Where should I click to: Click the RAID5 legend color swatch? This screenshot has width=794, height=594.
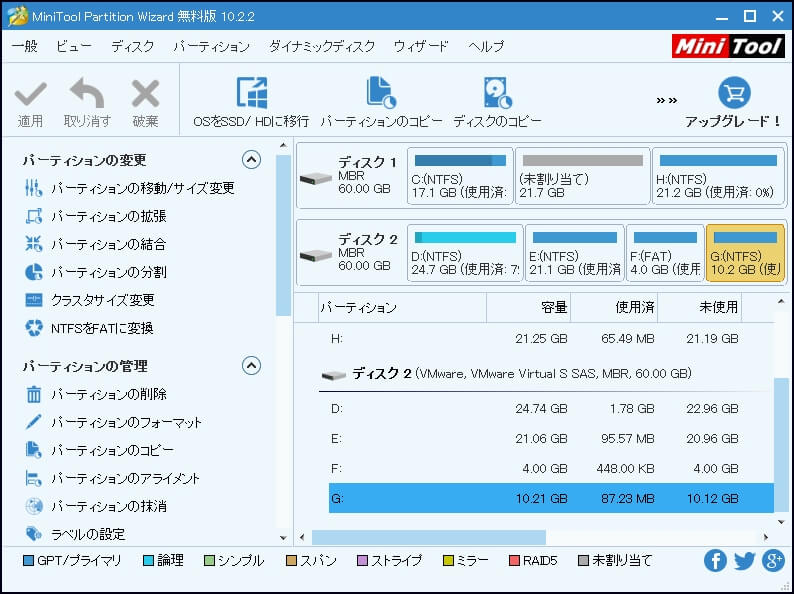point(514,561)
